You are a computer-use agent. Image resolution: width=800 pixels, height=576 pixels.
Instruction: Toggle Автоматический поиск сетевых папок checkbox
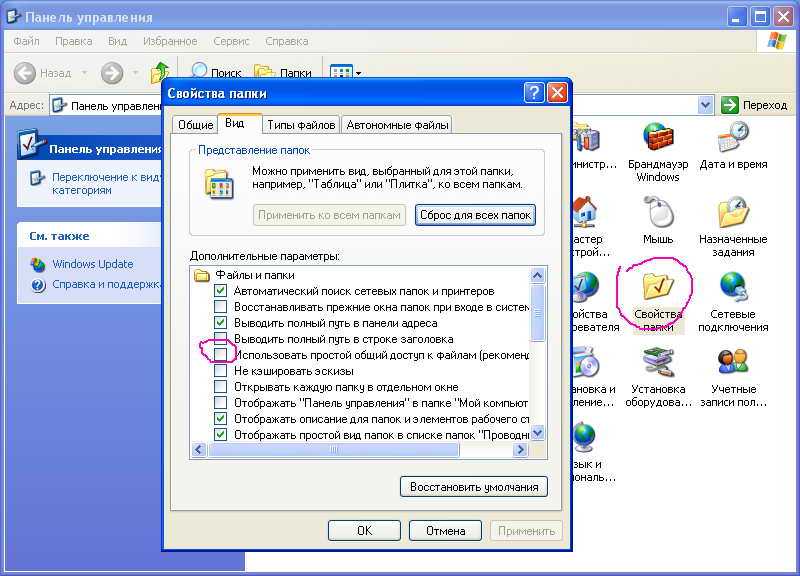tap(220, 291)
